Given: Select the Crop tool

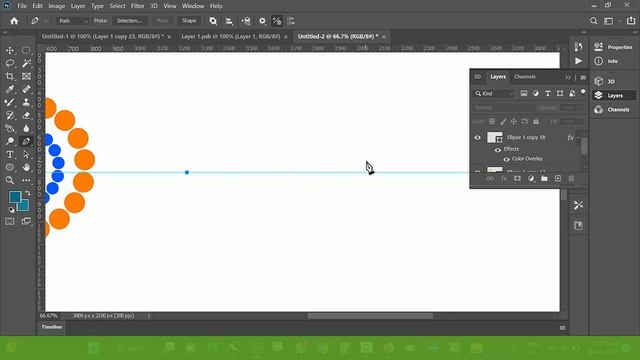Looking at the screenshot, I should 10,76.
